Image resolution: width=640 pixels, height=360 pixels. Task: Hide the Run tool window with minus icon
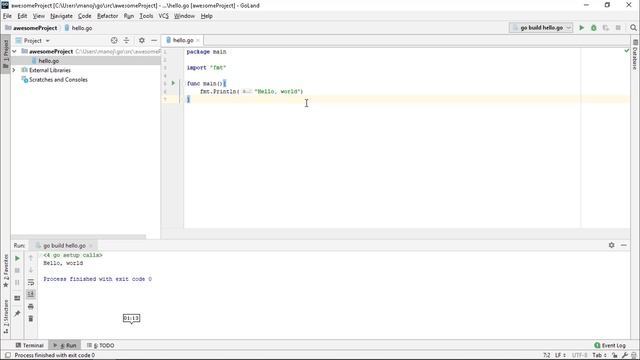click(x=624, y=245)
